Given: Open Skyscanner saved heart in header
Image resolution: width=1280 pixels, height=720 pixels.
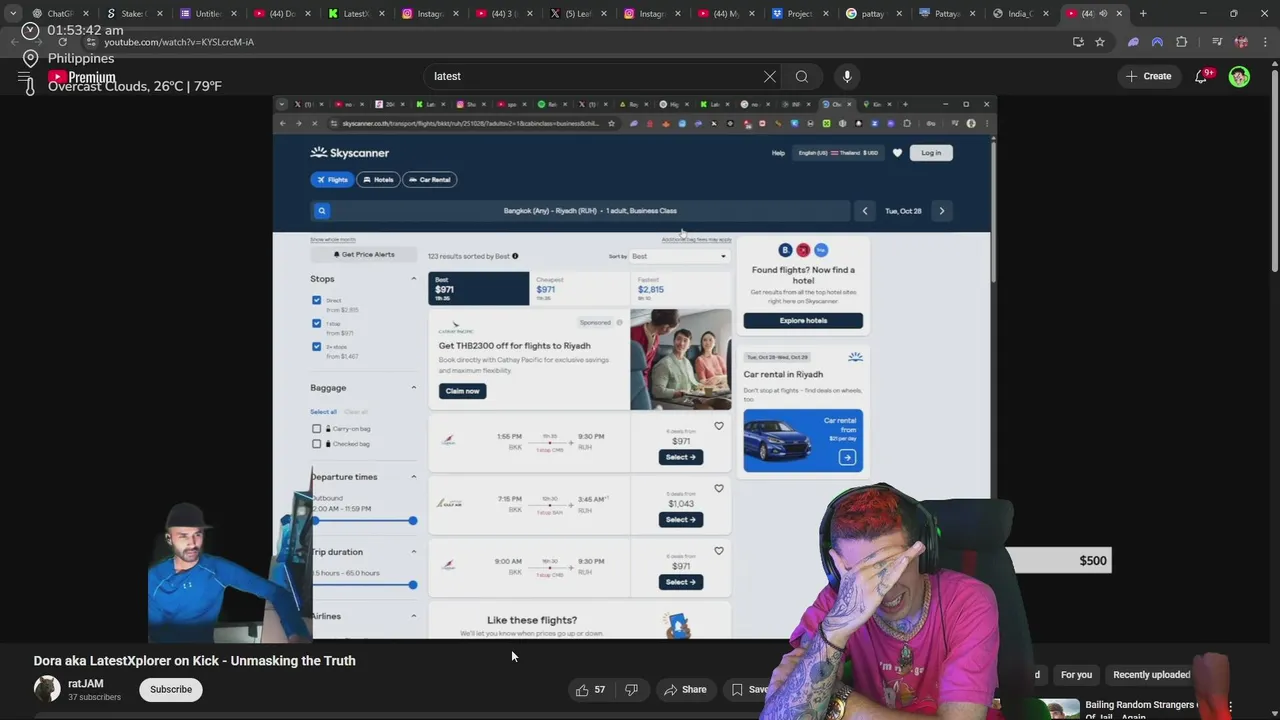Looking at the screenshot, I should click(x=897, y=153).
